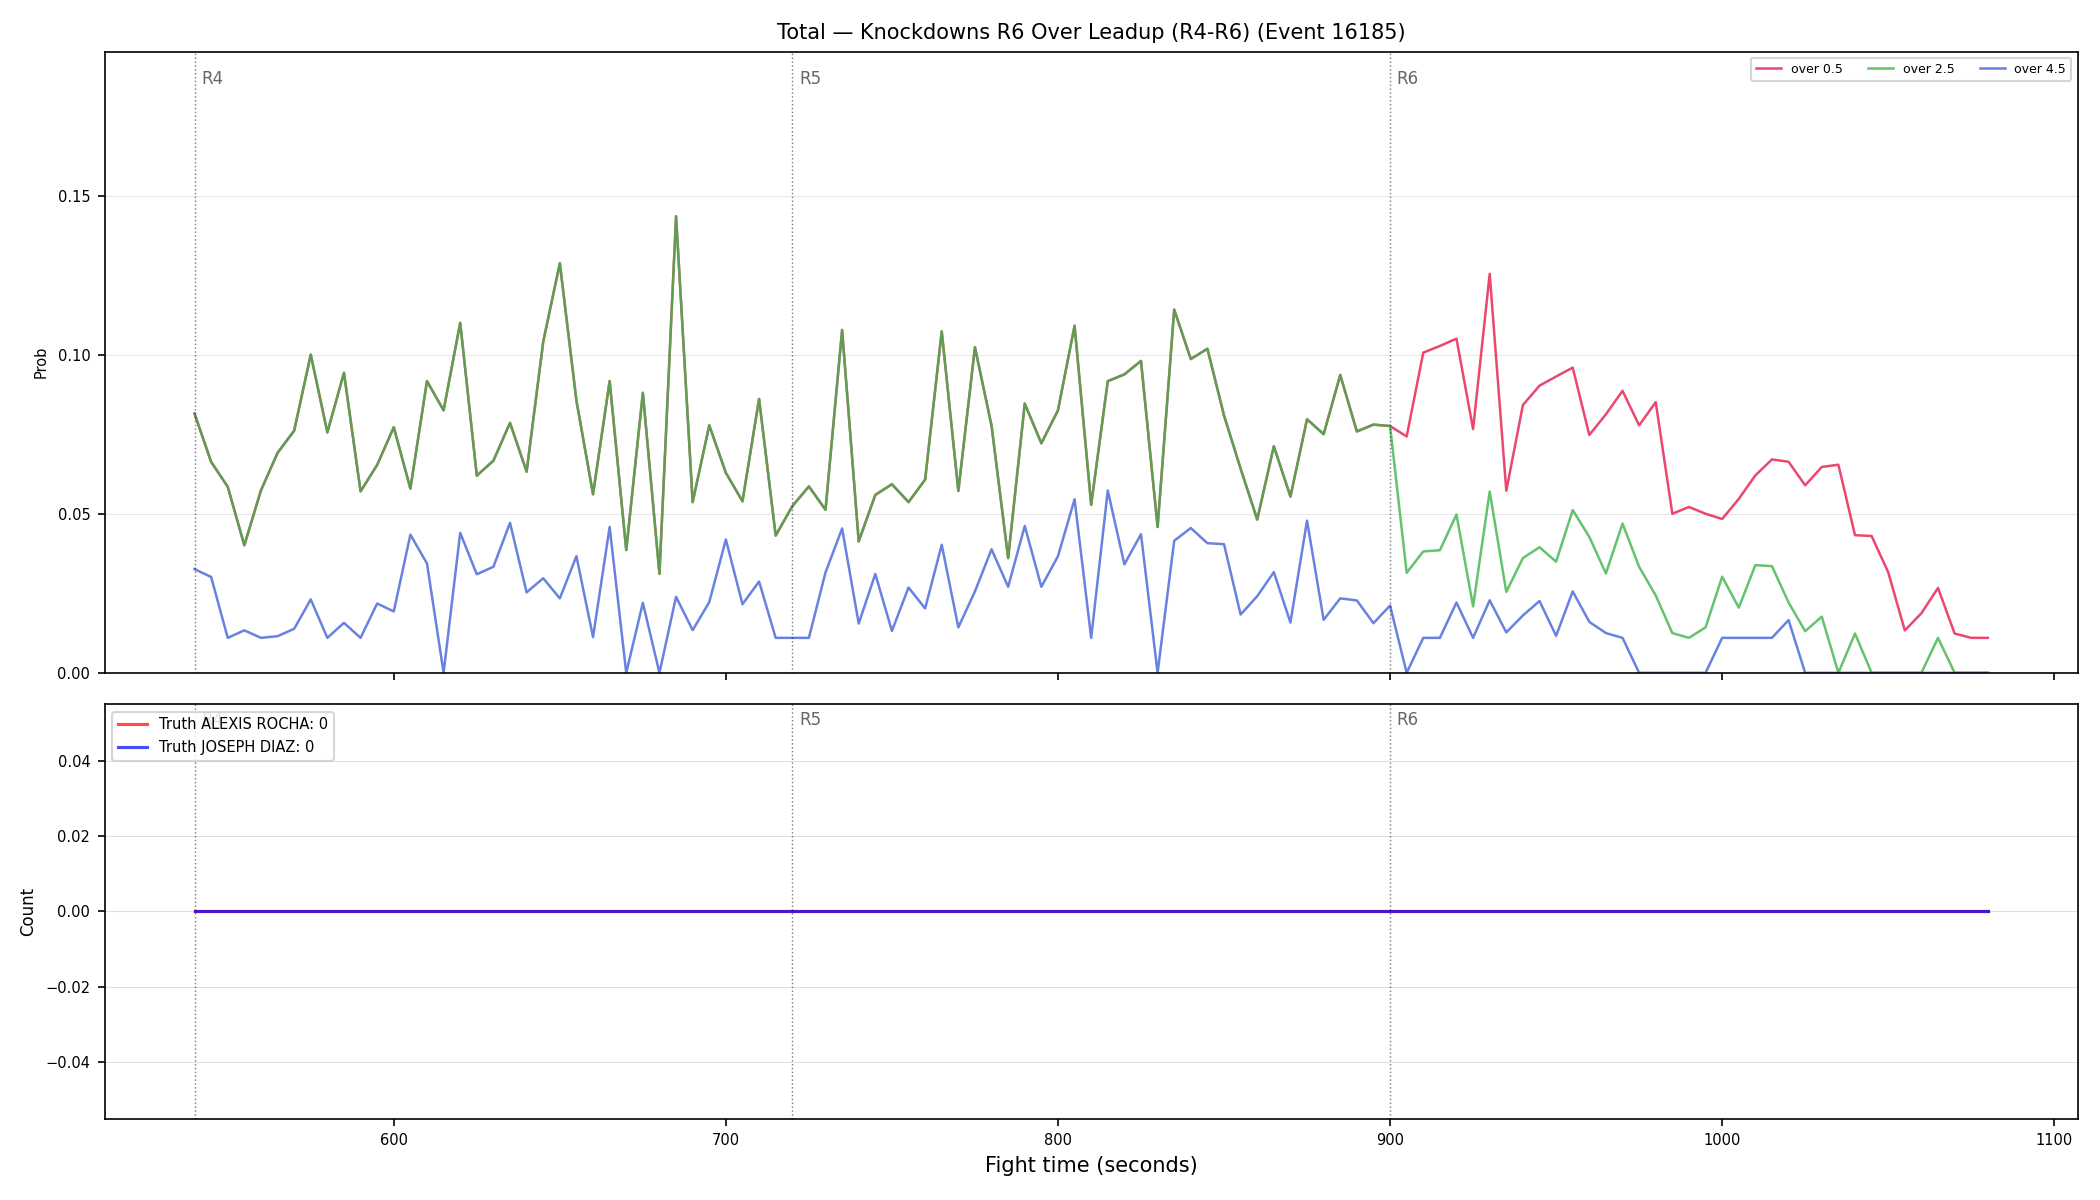The width and height of the screenshot is (2100, 1200).
Task: Click the R5 marker label in the Count chart
Action: coord(810,719)
